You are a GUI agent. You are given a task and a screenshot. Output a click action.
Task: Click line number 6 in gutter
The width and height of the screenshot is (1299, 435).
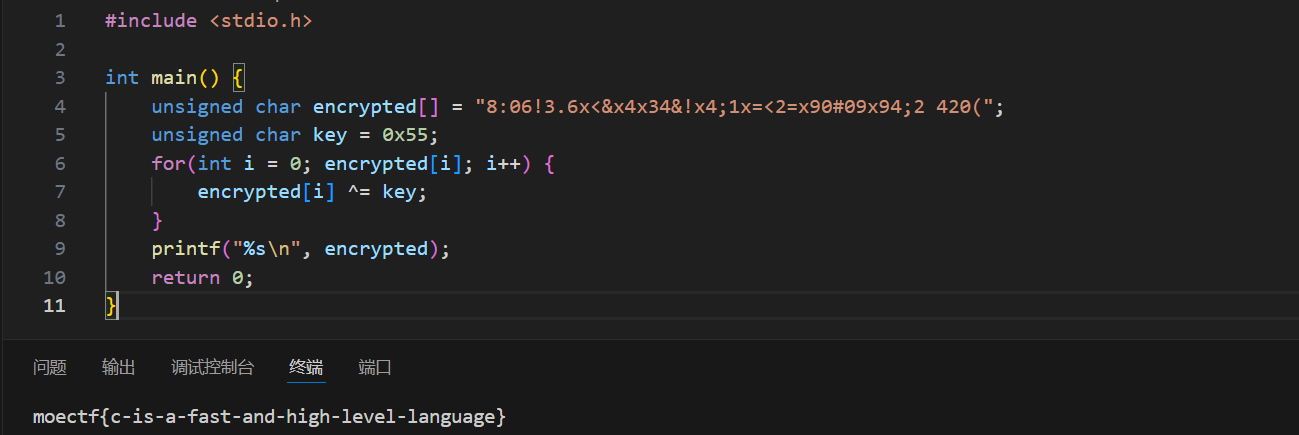[x=60, y=163]
